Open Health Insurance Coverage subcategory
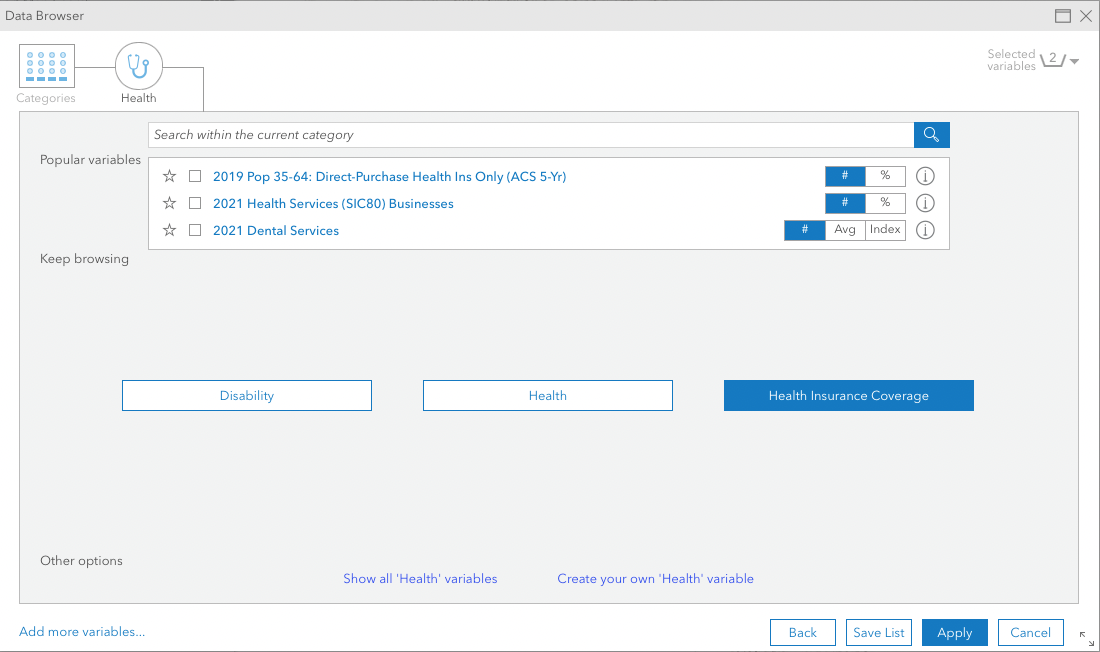This screenshot has width=1100, height=652. 849,395
